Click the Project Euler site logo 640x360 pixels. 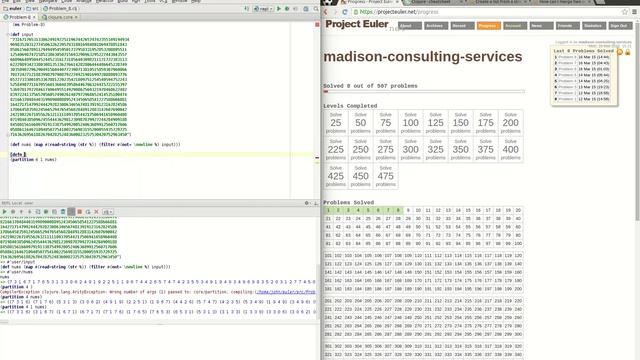coord(357,24)
